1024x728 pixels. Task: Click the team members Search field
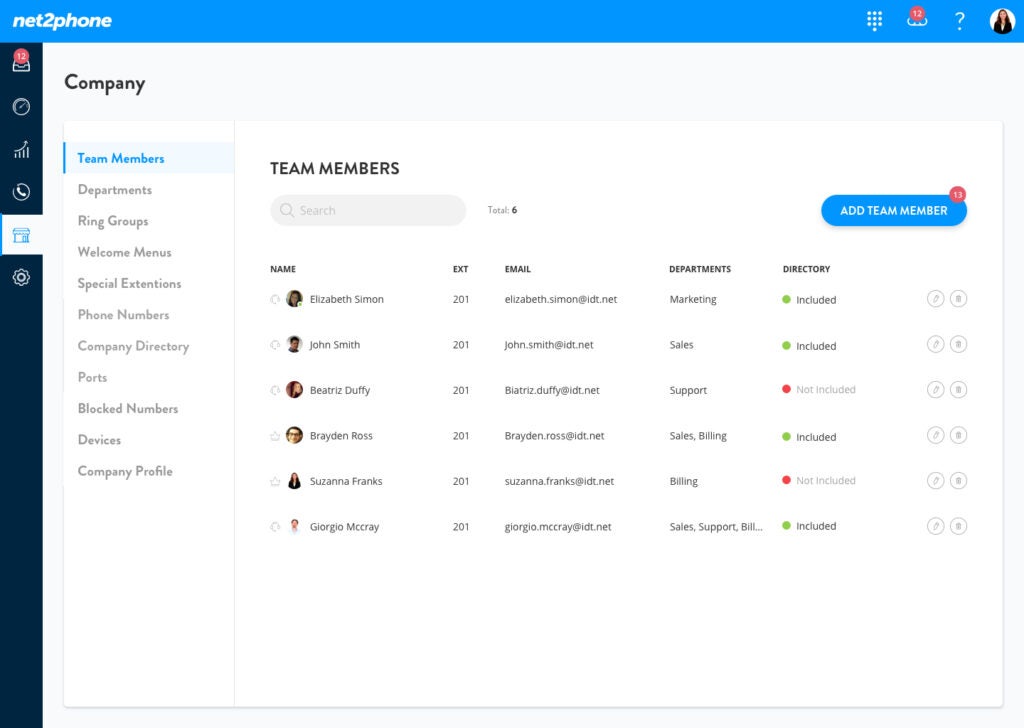pyautogui.click(x=368, y=210)
